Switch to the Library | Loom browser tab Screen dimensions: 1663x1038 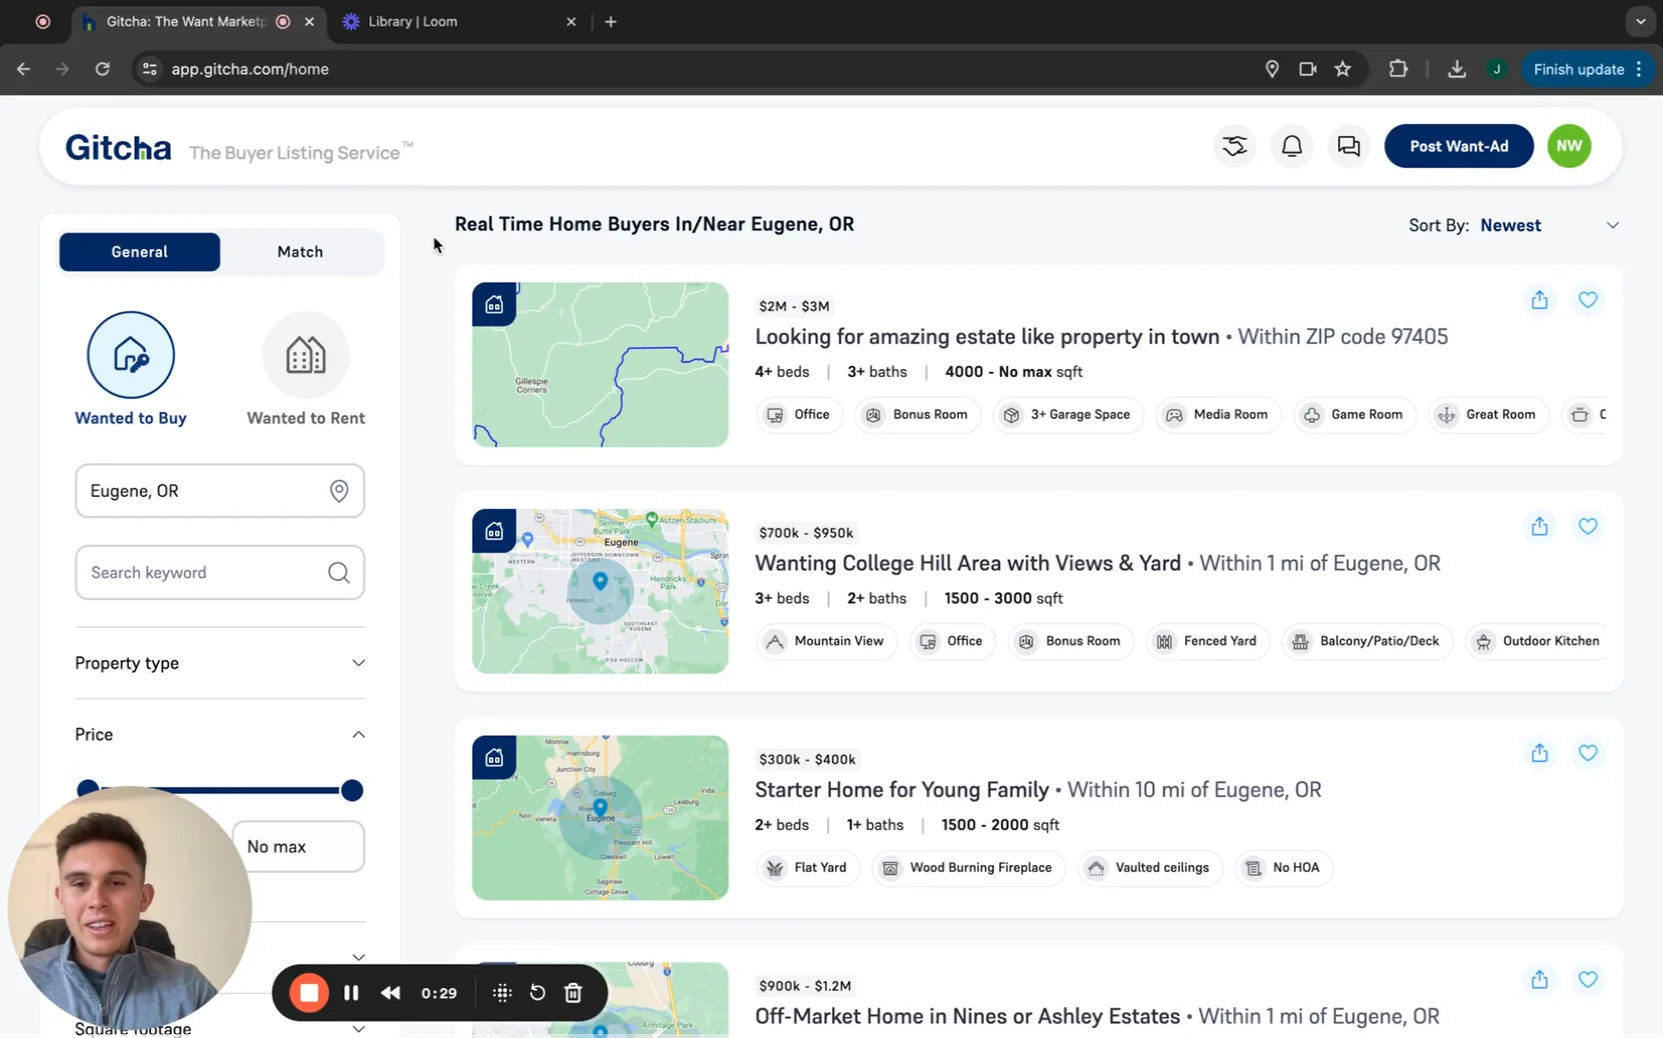(460, 22)
